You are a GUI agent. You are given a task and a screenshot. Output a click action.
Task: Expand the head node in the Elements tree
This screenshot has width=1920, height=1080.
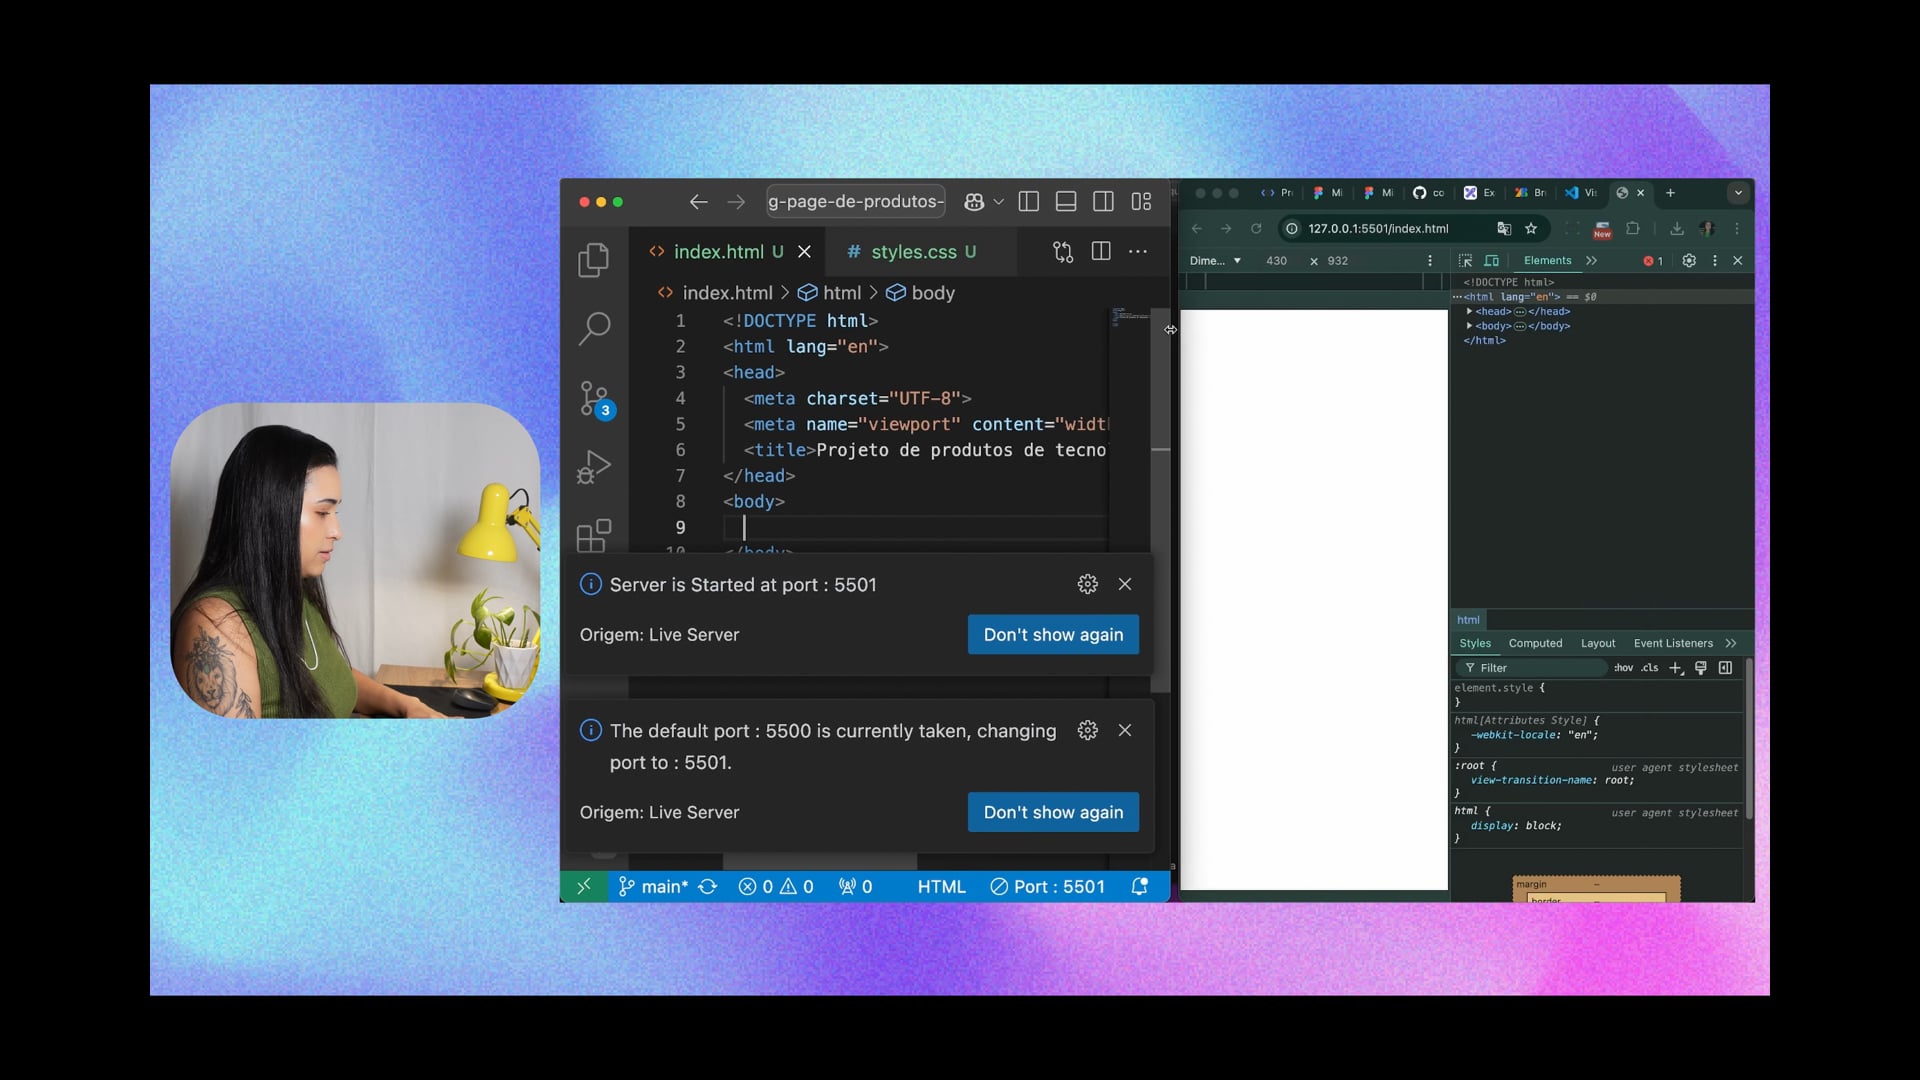(x=1469, y=312)
